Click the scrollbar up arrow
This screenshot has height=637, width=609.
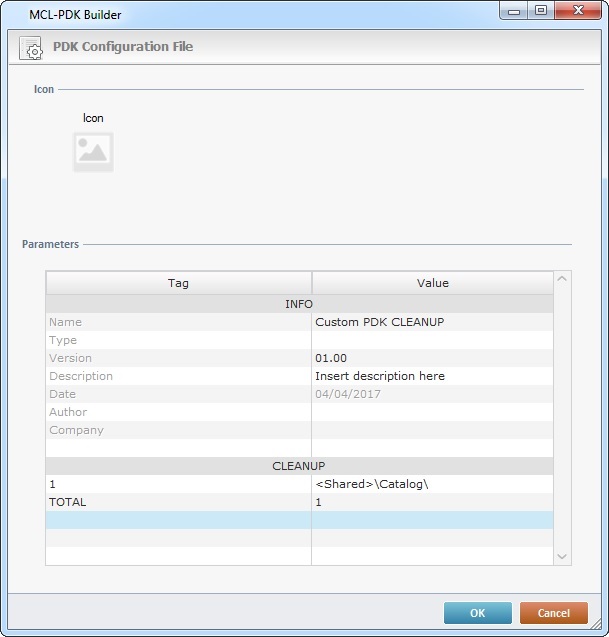pyautogui.click(x=561, y=279)
